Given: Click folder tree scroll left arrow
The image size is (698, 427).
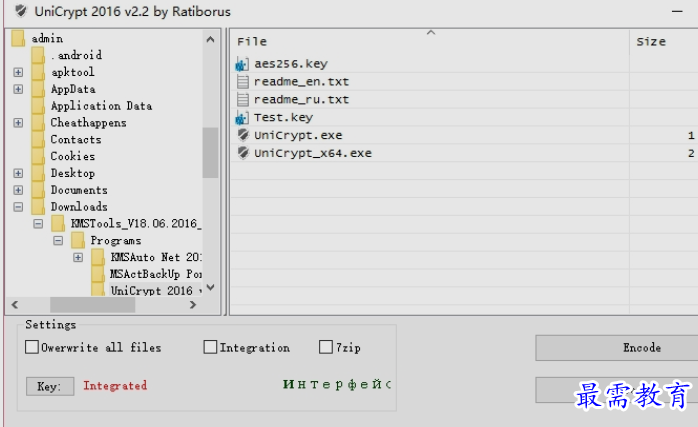Looking at the screenshot, I should [15, 305].
